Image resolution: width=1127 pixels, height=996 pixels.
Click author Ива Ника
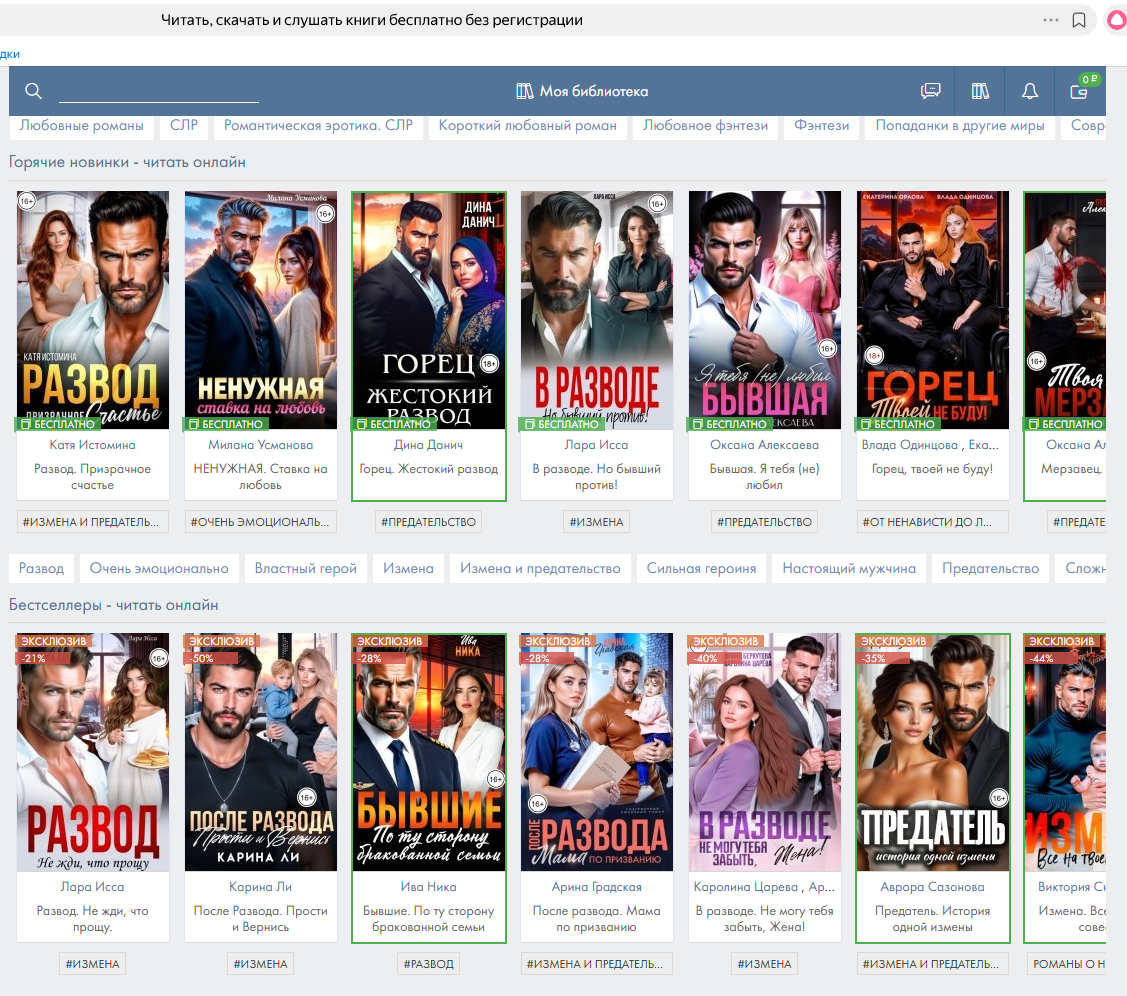[428, 887]
